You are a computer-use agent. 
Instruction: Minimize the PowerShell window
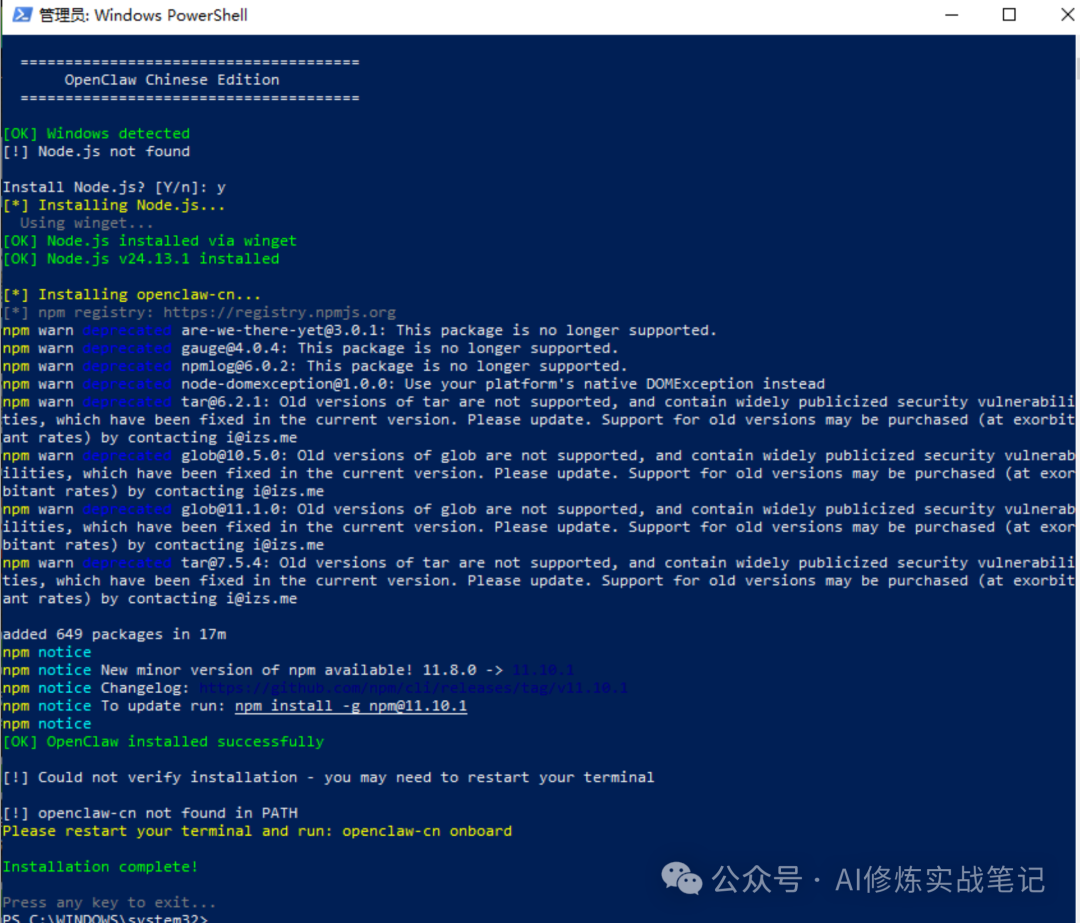click(x=953, y=15)
